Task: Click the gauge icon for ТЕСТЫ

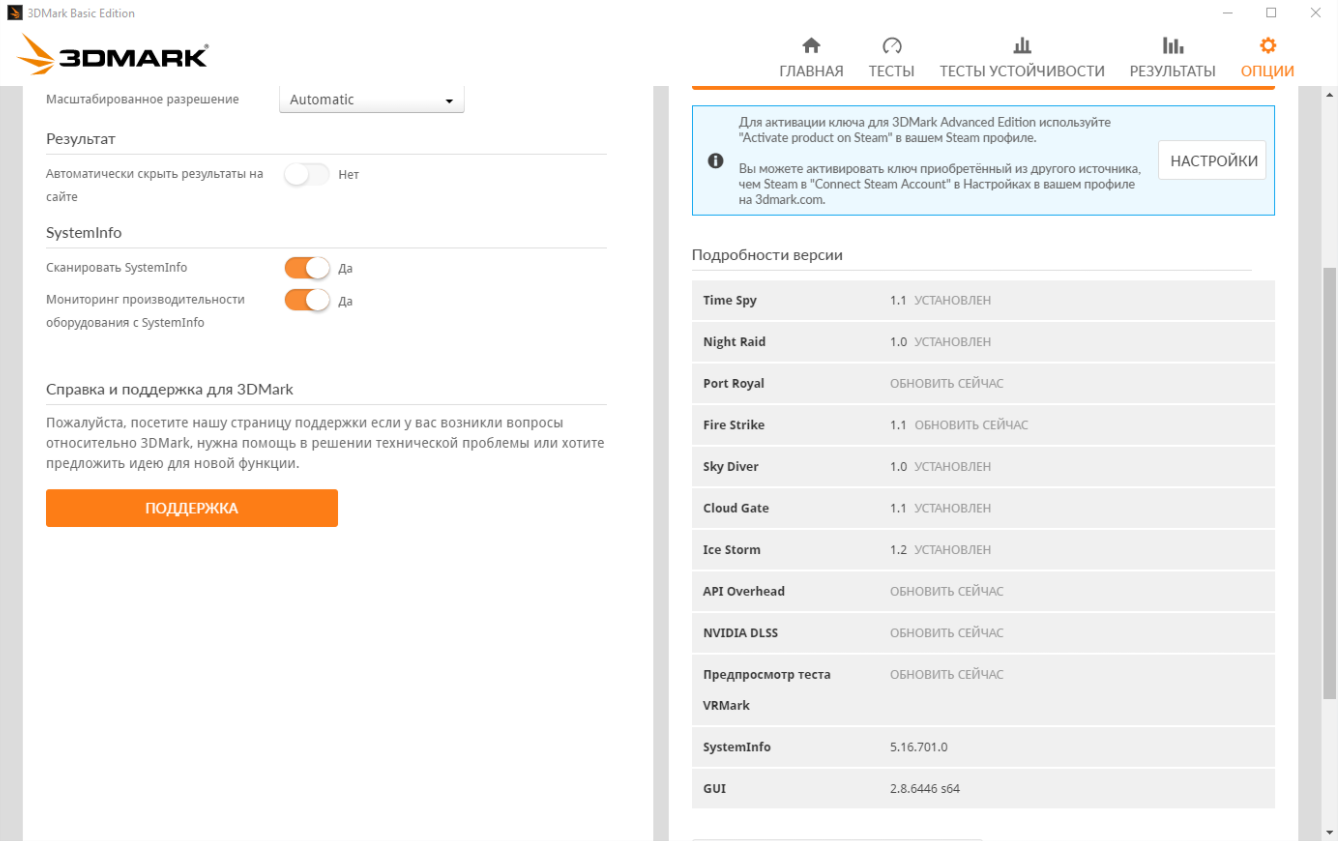Action: (x=892, y=46)
